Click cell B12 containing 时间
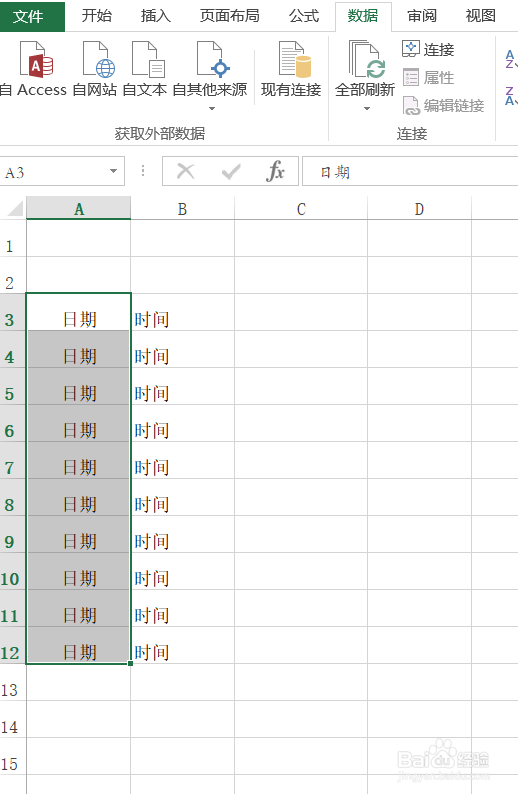Image resolution: width=518 pixels, height=794 pixels. [x=182, y=646]
